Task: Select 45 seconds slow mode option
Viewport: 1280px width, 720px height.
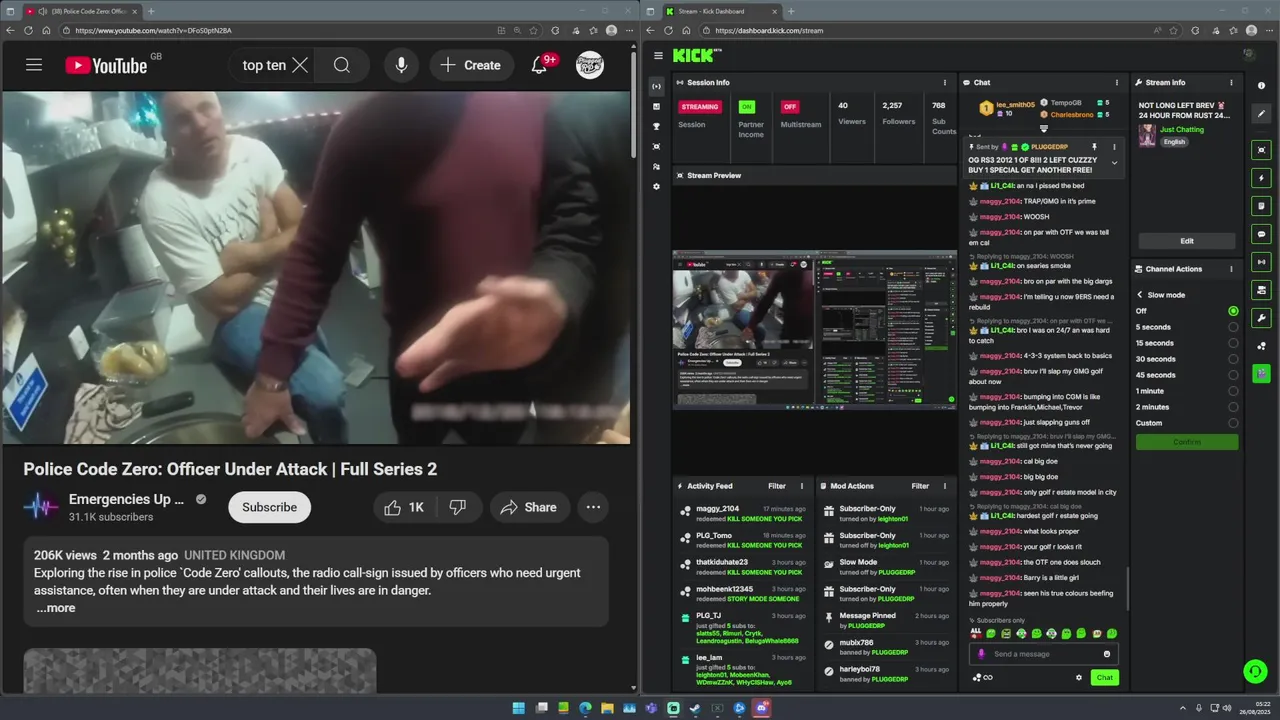Action: click(x=1233, y=375)
